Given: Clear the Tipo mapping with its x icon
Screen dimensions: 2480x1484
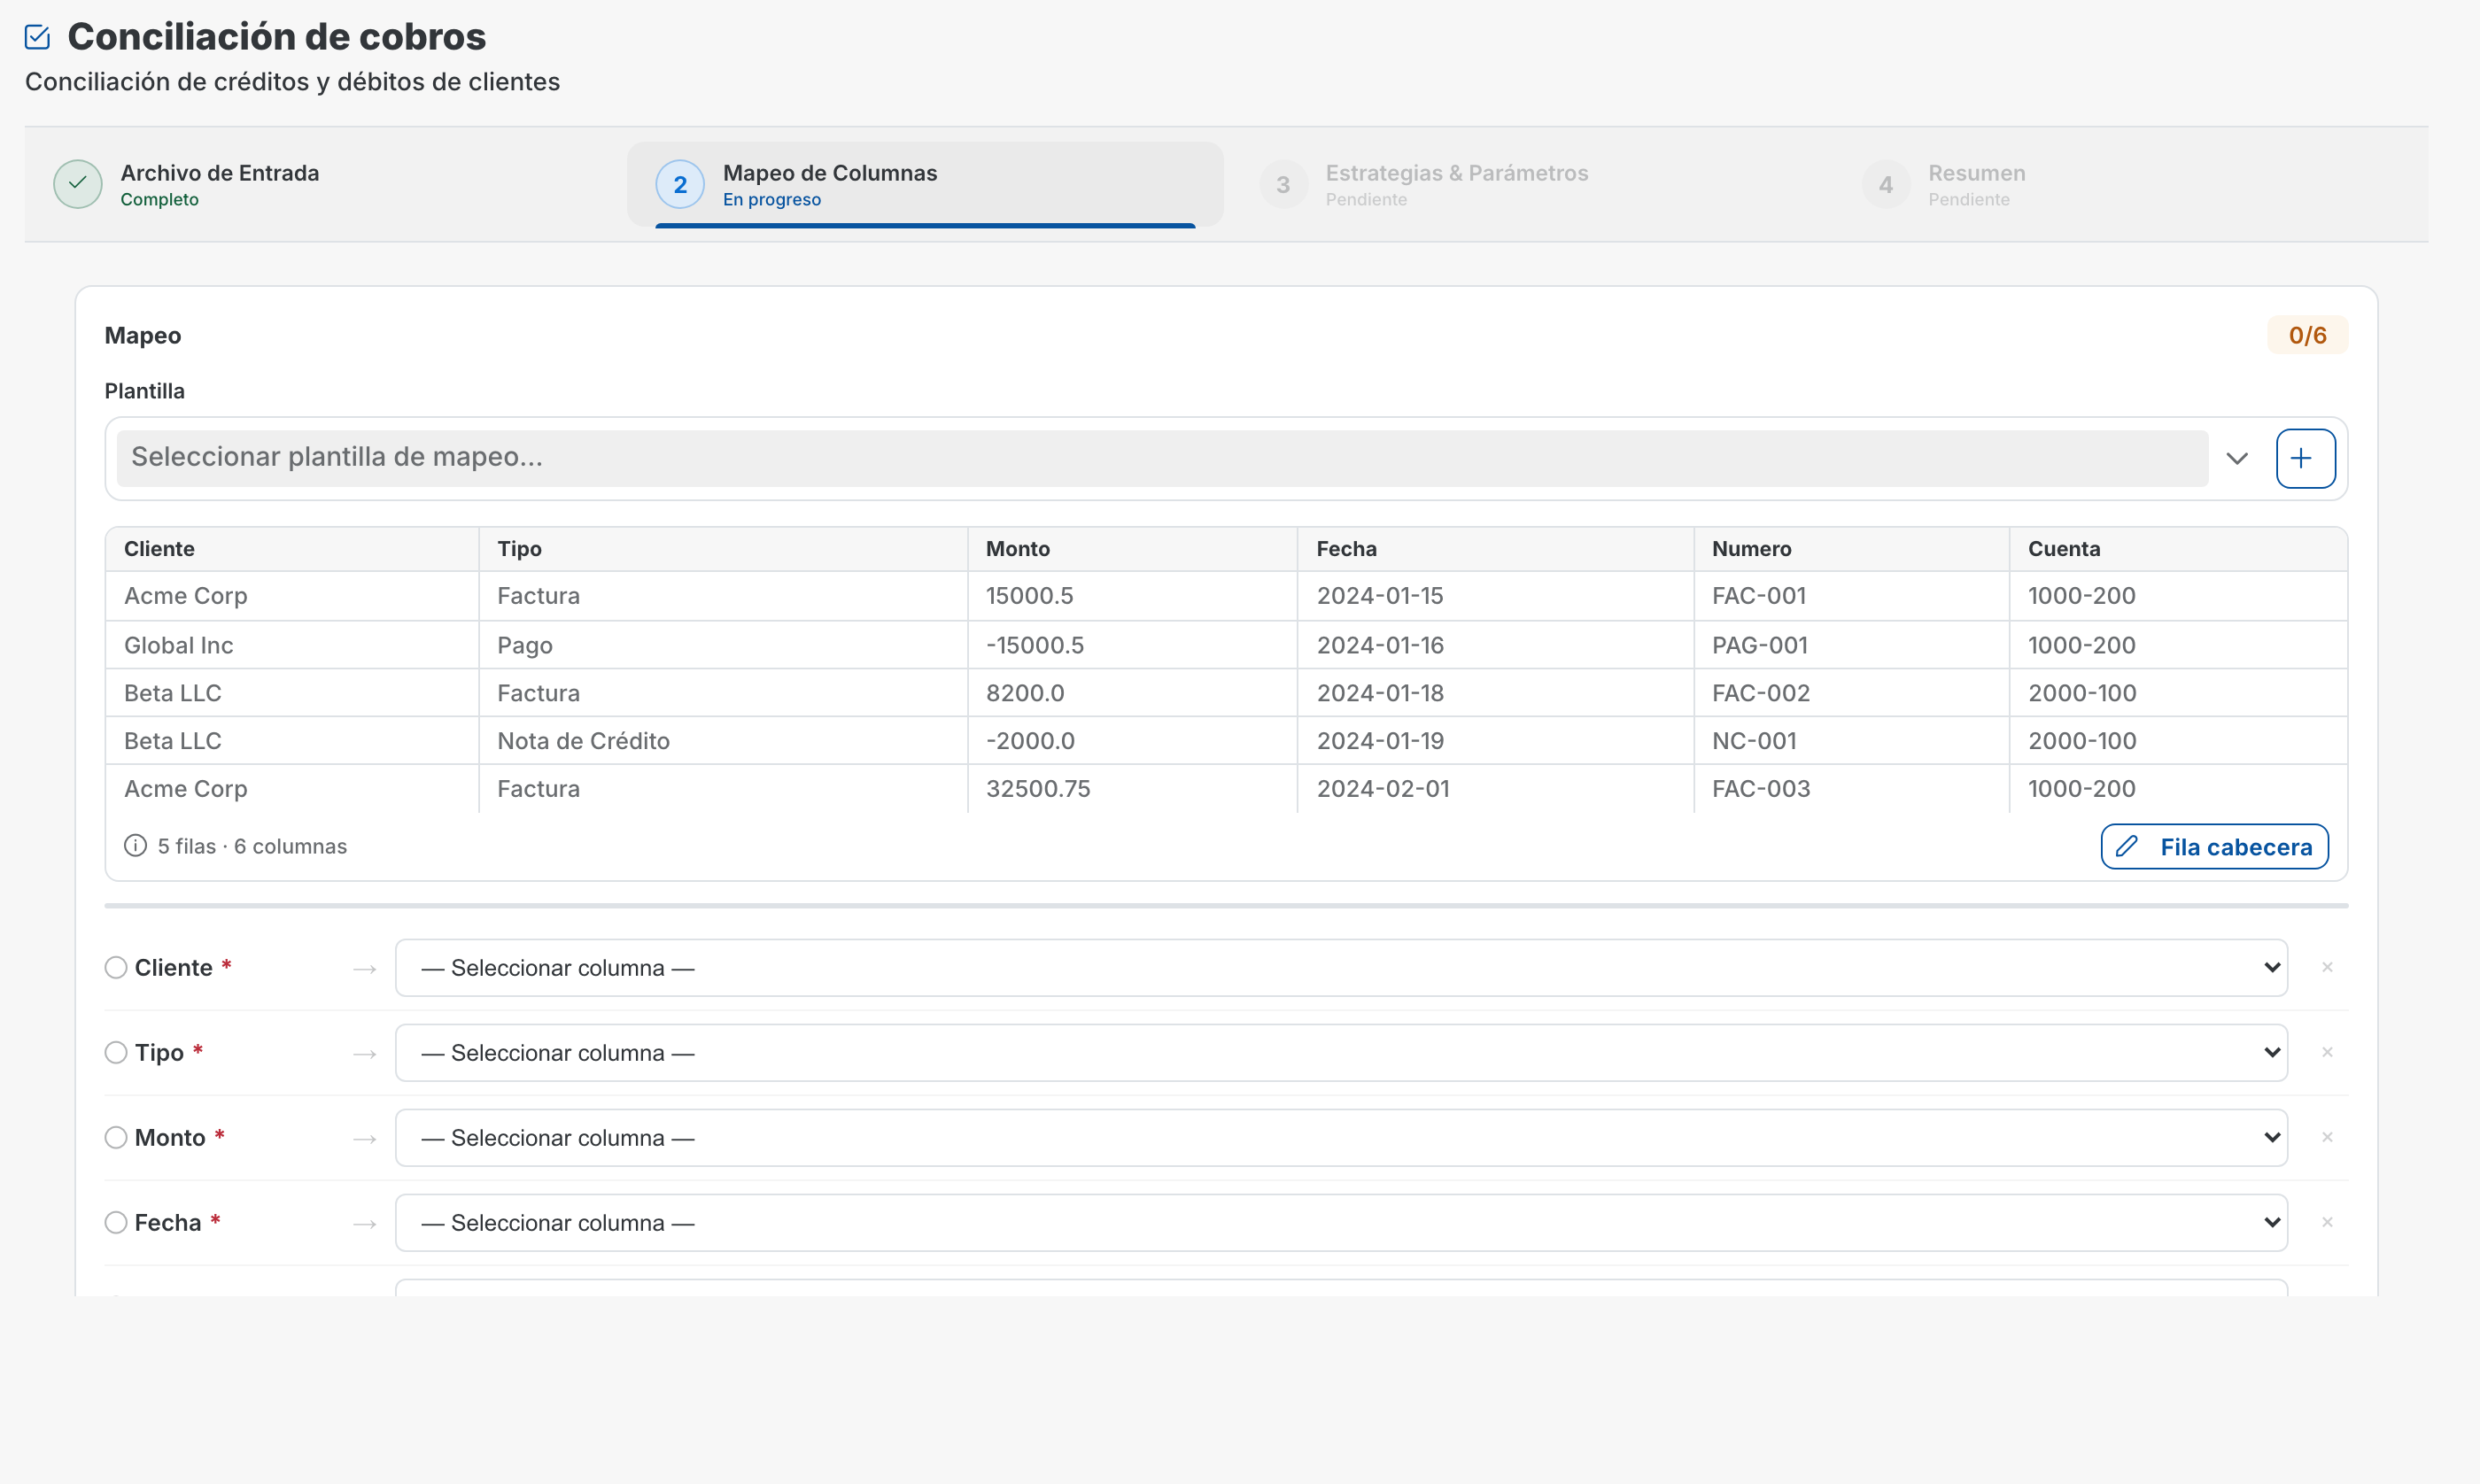Looking at the screenshot, I should 2327,1052.
